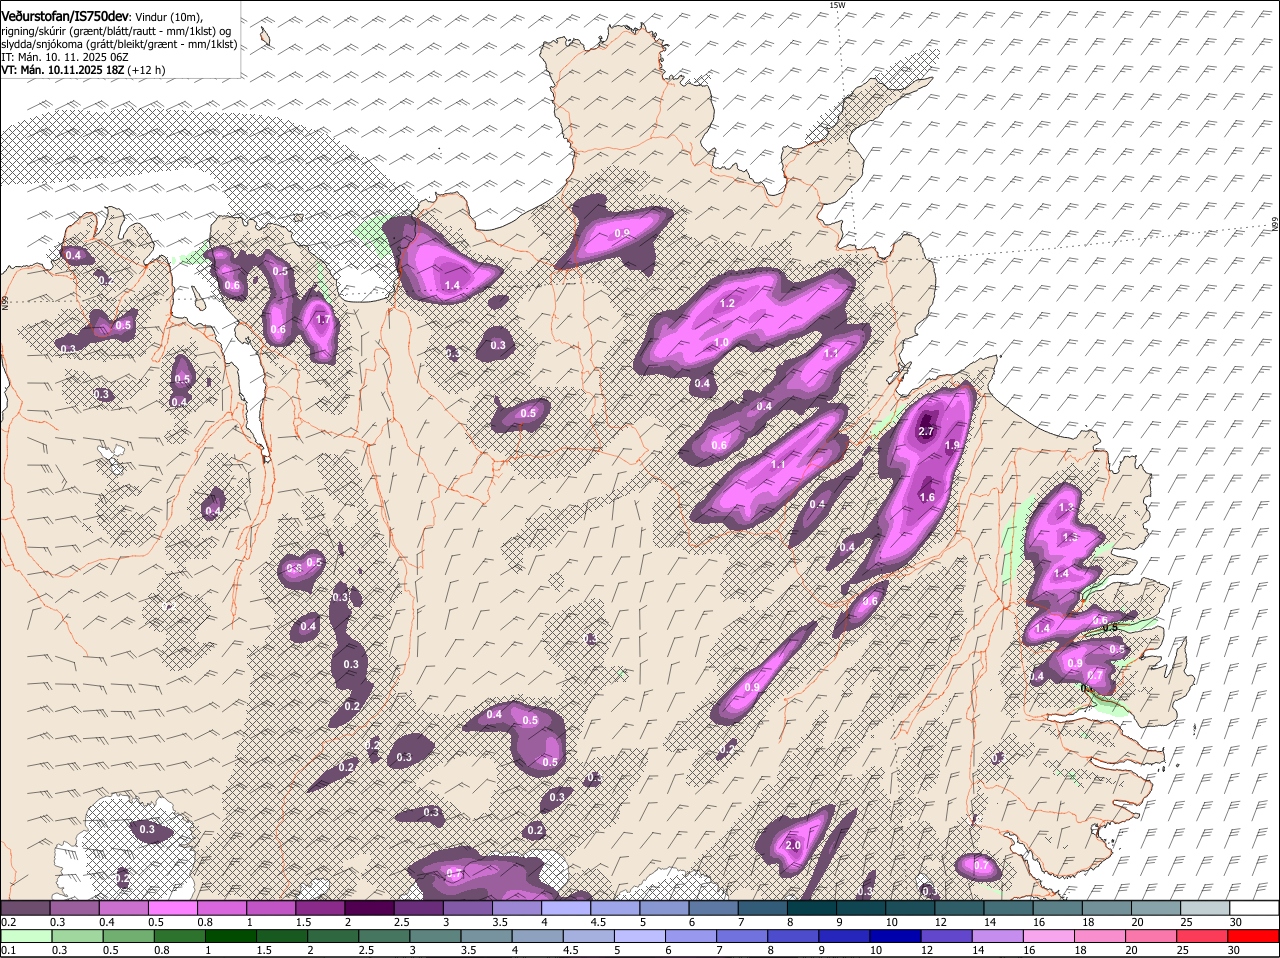Select the top legend swatch between 3 and 3.5
This screenshot has height=958, width=1280.
tap(467, 908)
